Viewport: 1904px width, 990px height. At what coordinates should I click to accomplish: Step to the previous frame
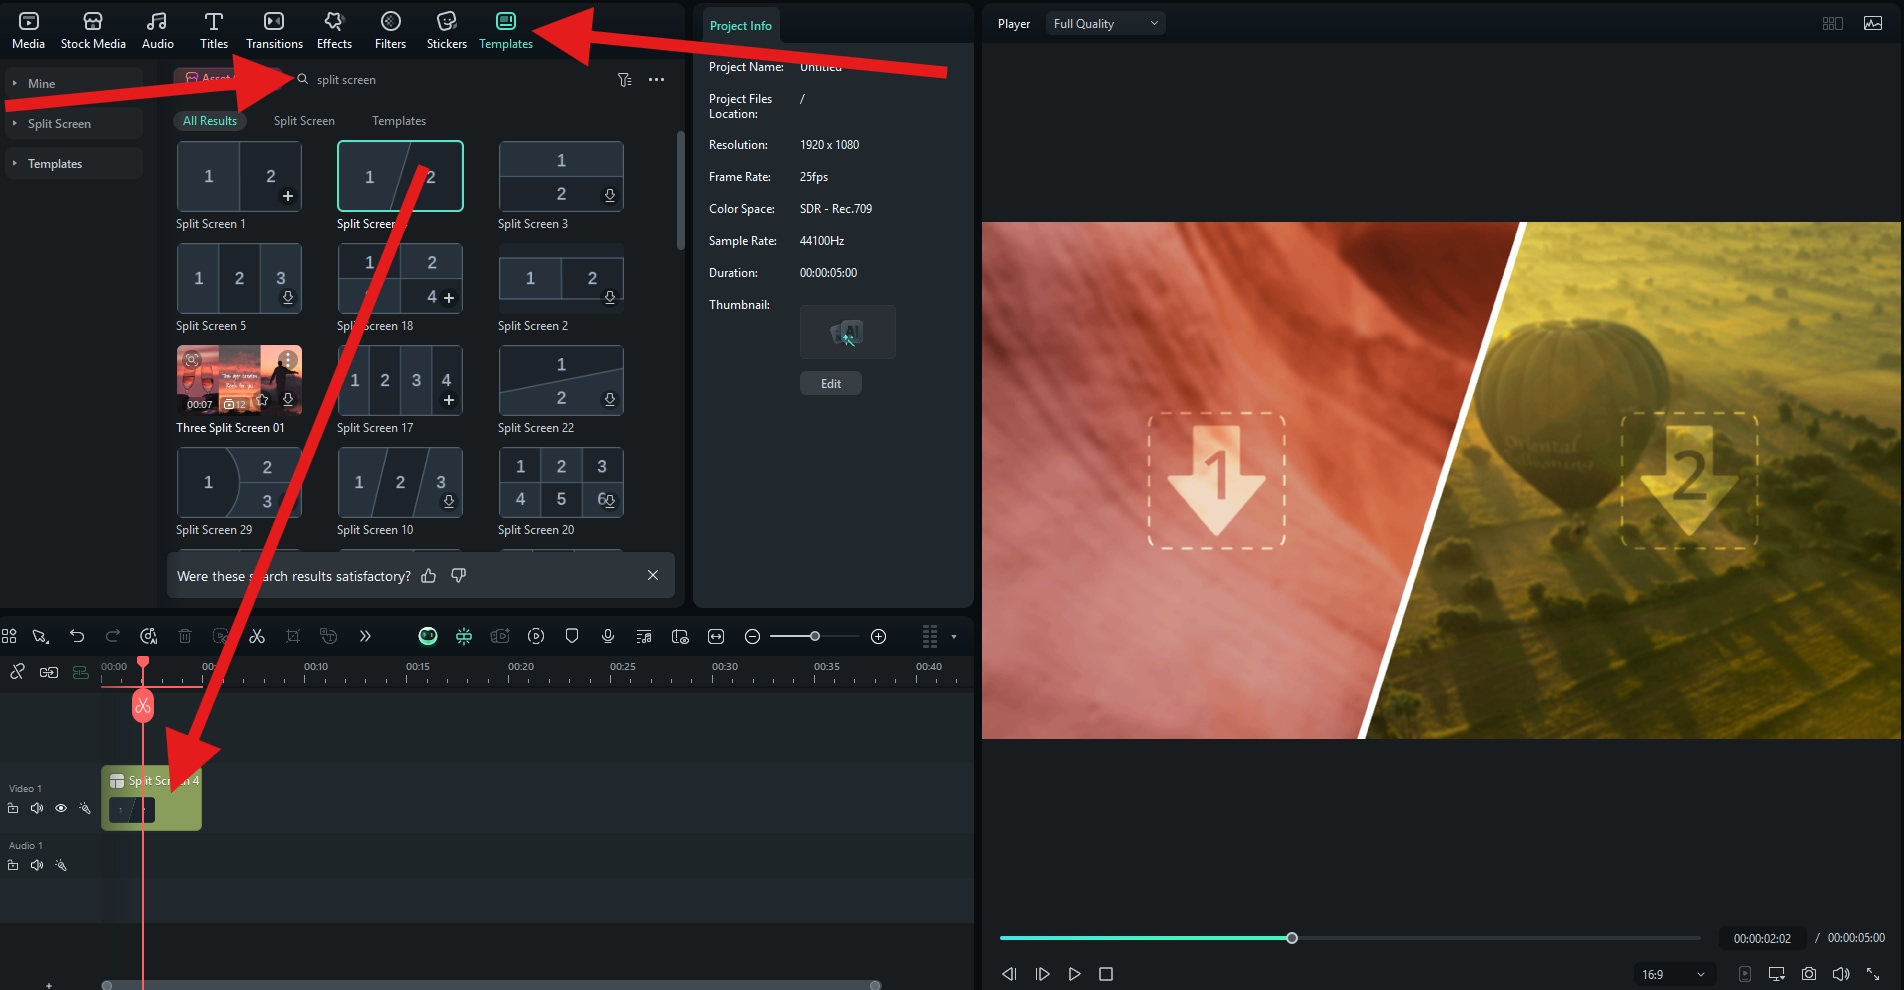[1009, 974]
